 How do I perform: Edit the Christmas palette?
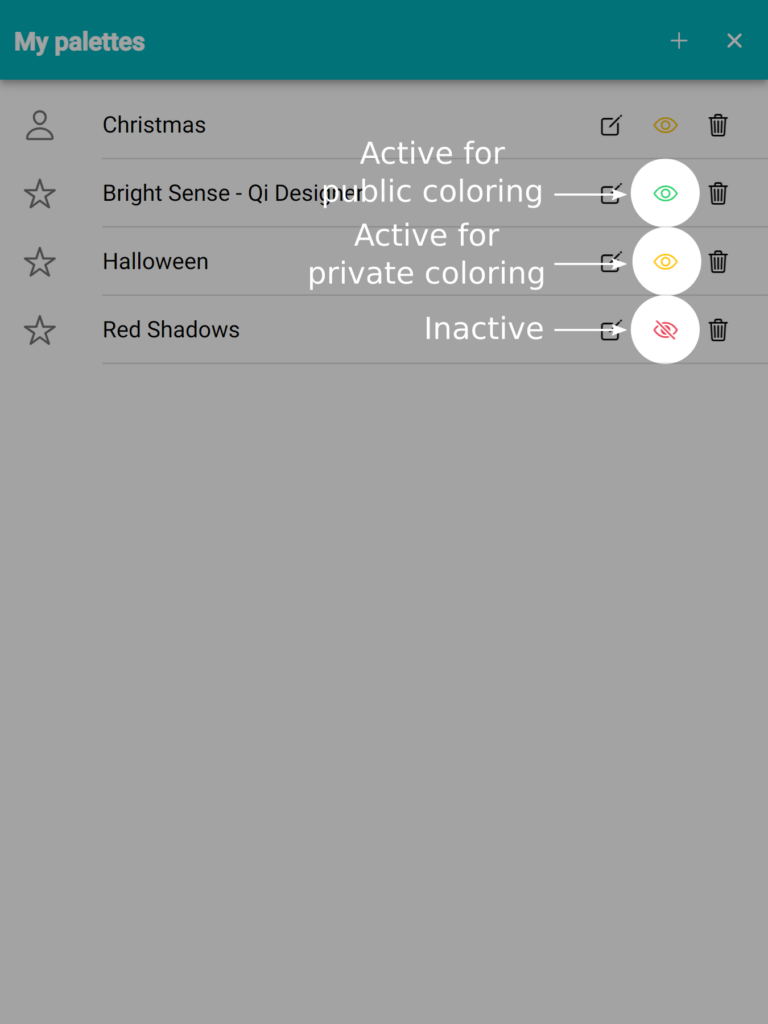pyautogui.click(x=611, y=125)
